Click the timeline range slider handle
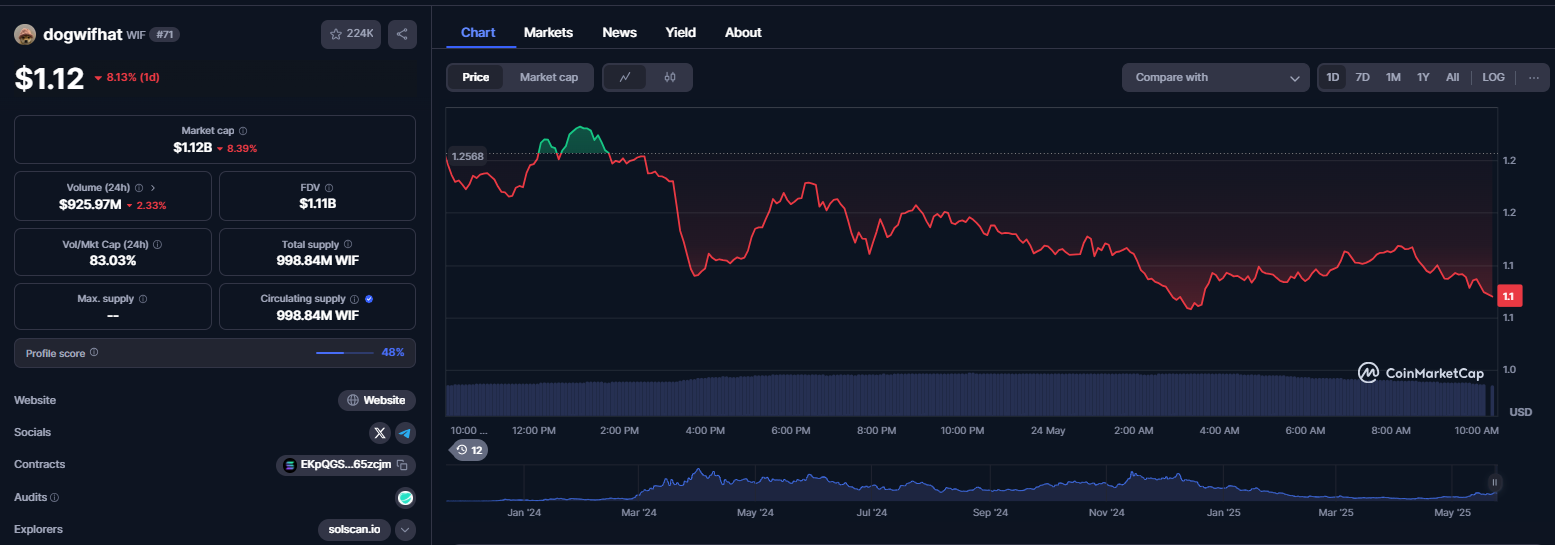 coord(1494,482)
